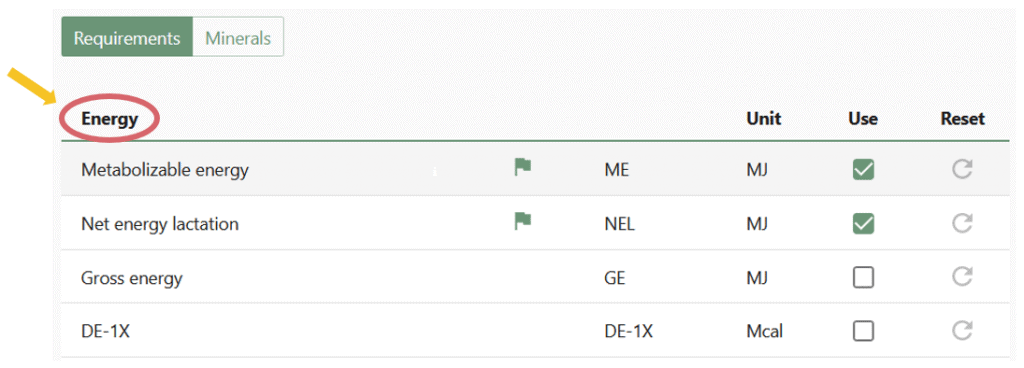Enable the Use checkbox for DE-1X
Viewport: 1024px width, 368px height.
[x=863, y=331]
